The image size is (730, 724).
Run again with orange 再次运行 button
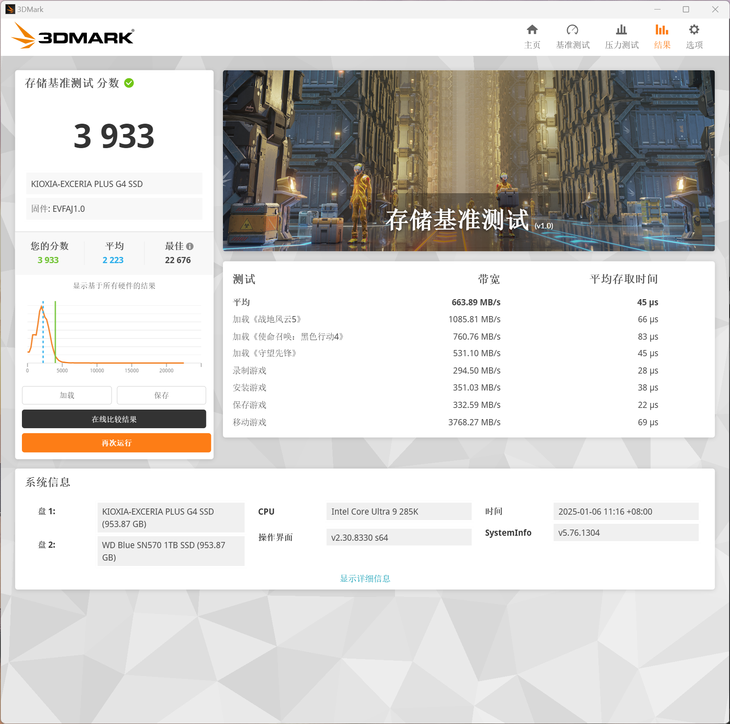(116, 443)
